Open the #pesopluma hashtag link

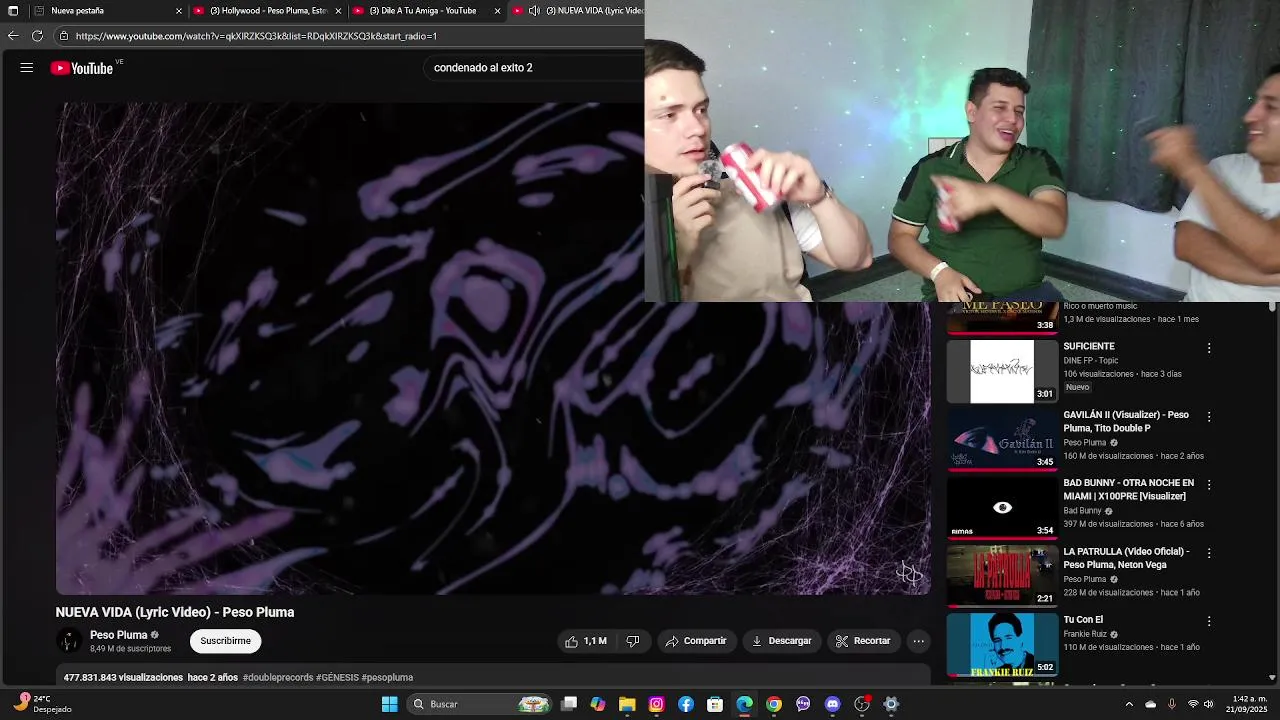click(387, 678)
